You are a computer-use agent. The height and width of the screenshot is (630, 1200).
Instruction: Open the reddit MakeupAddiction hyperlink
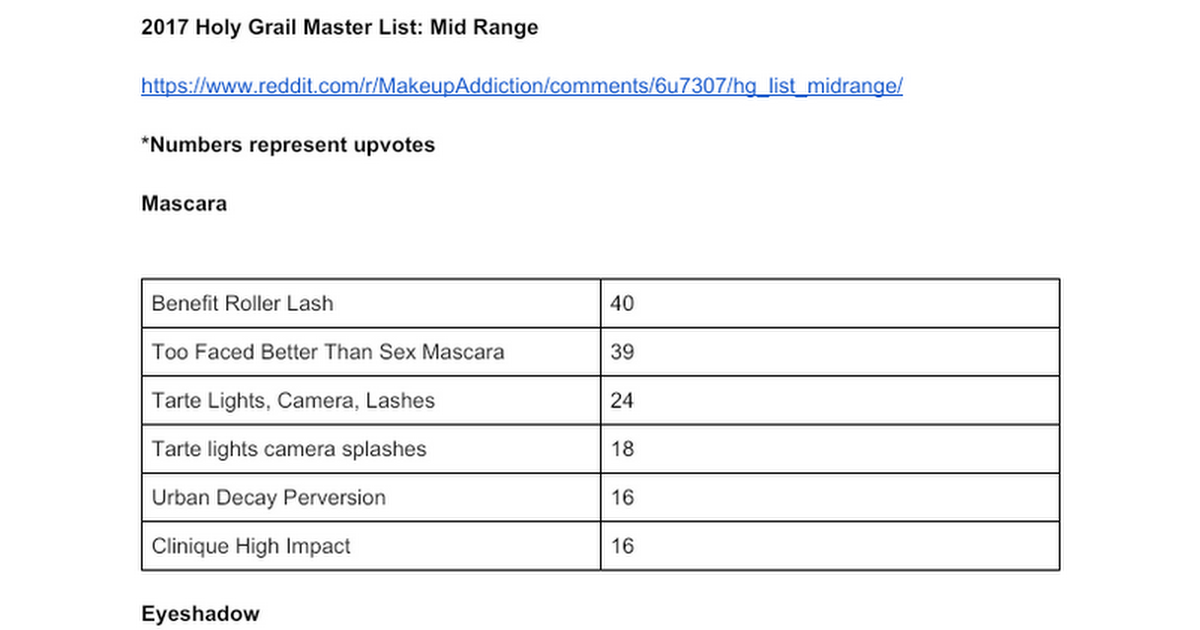(521, 86)
